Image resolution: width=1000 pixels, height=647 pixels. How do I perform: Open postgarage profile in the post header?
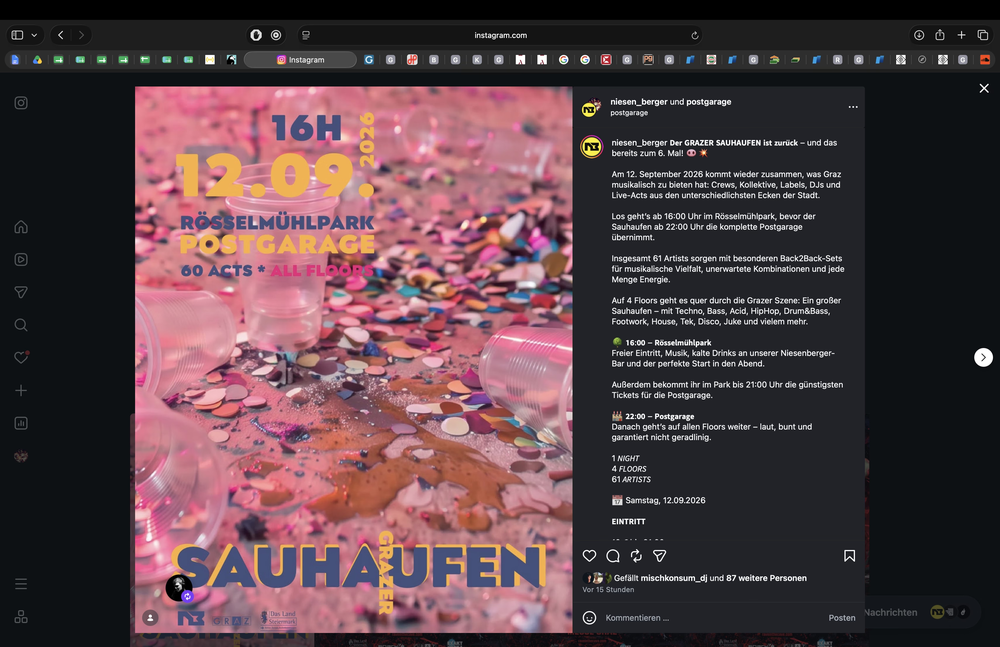click(x=709, y=101)
